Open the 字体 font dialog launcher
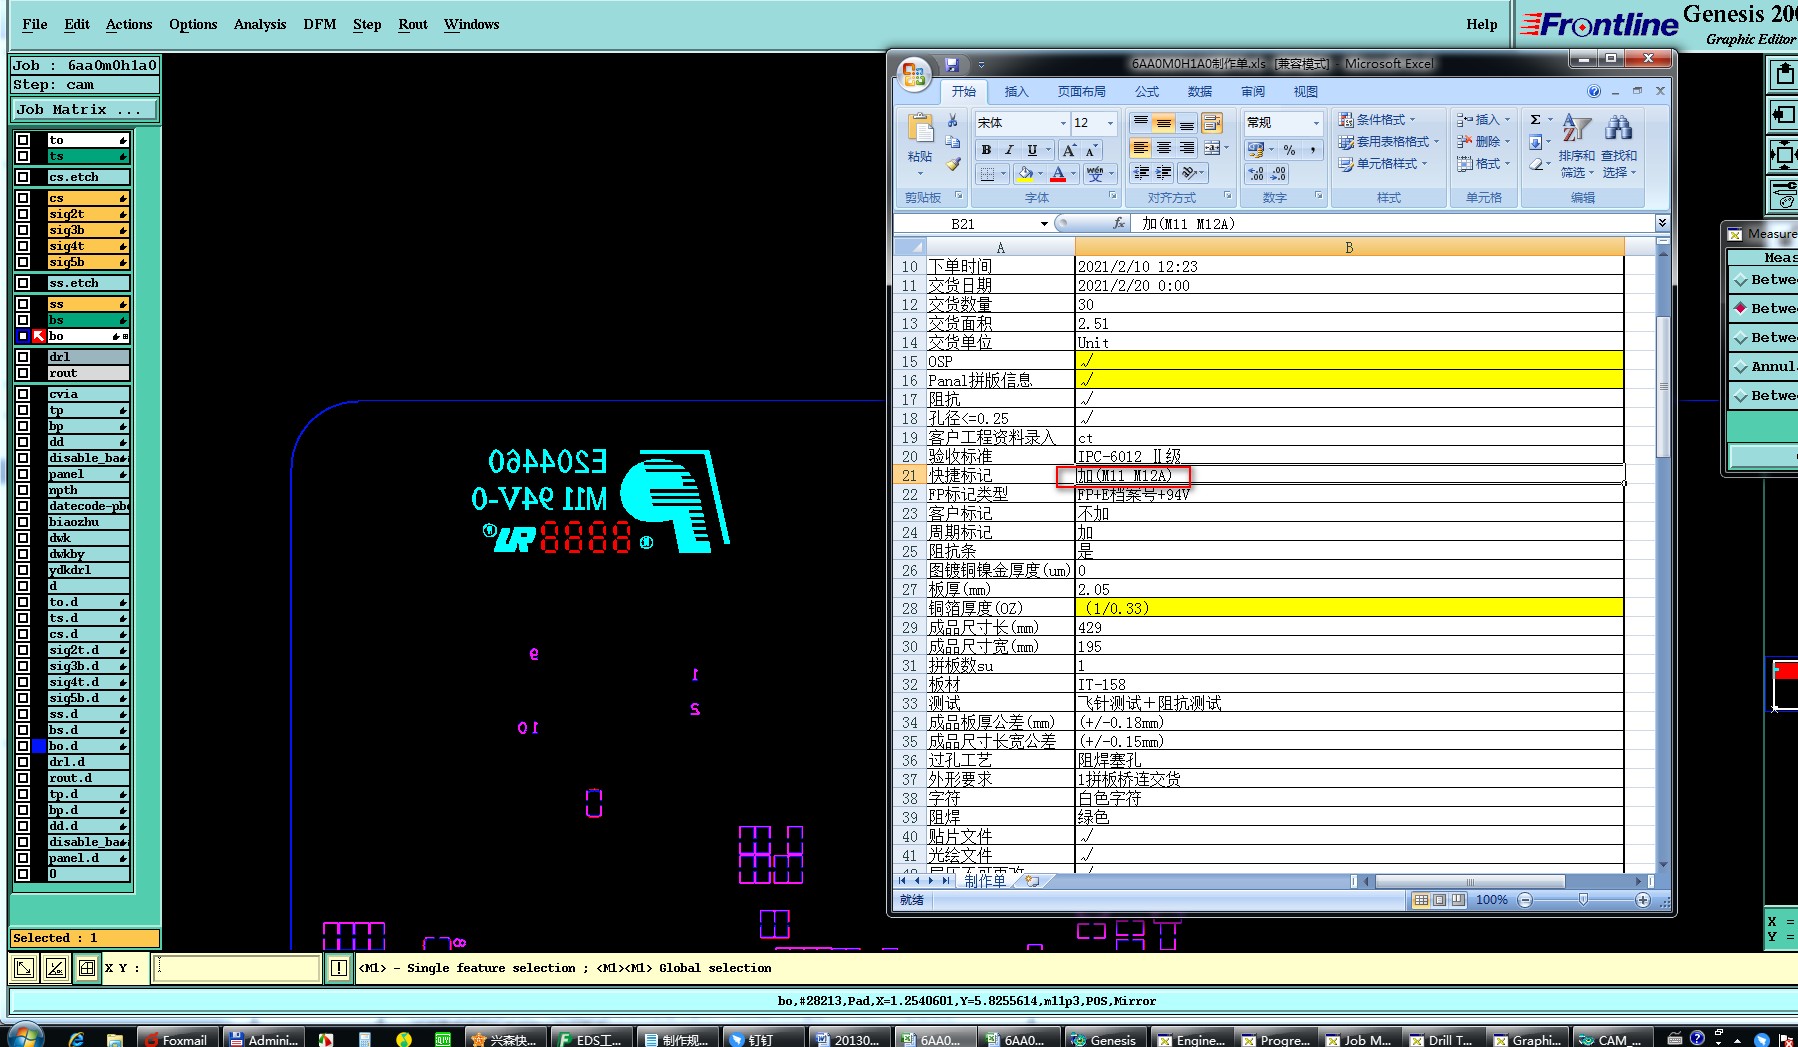Screen dimensions: 1798x1047 1113,196
